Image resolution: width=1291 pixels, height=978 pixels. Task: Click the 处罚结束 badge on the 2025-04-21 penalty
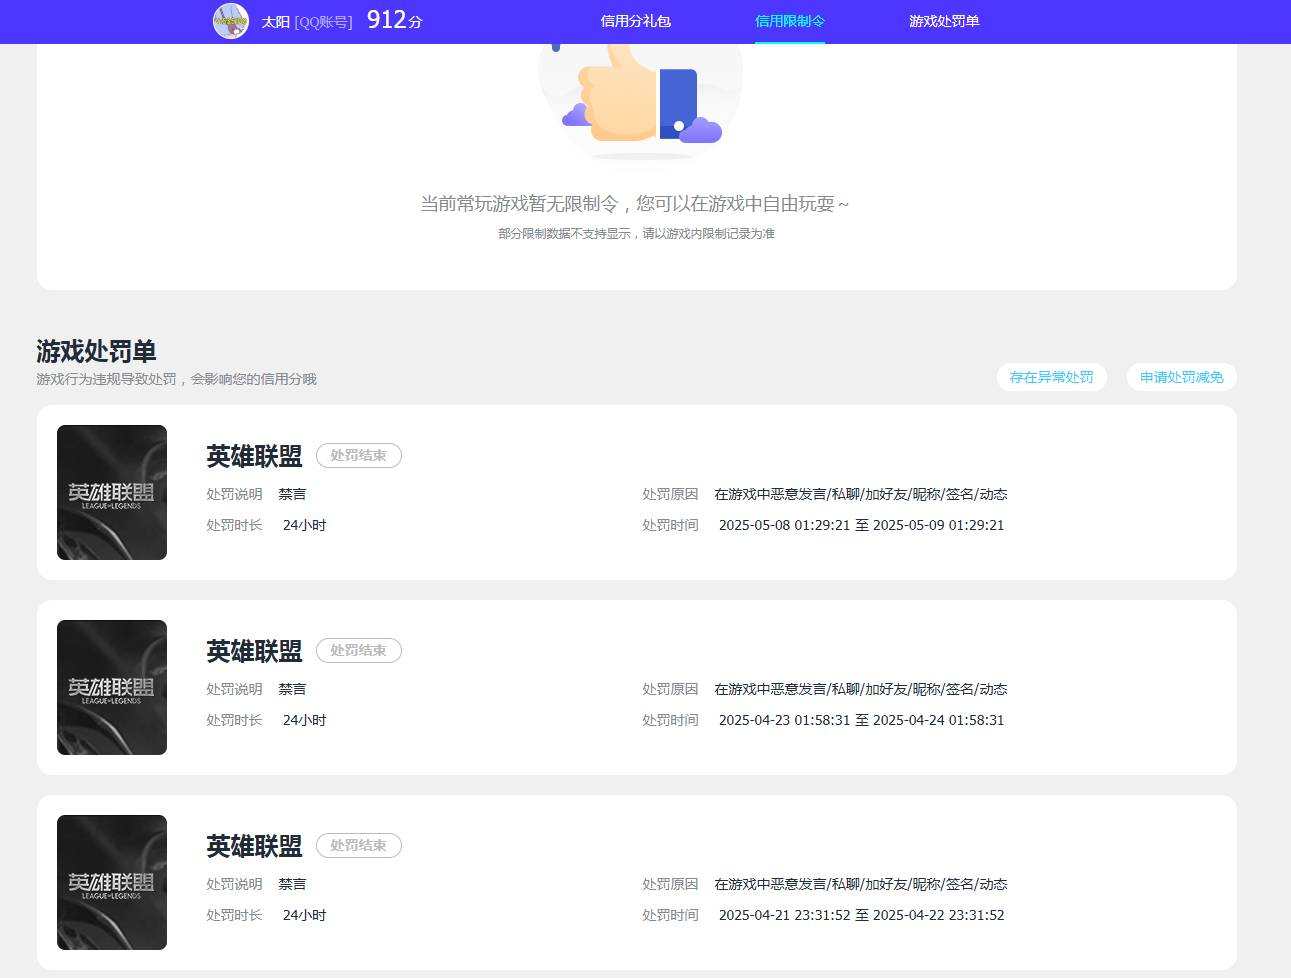coord(359,845)
